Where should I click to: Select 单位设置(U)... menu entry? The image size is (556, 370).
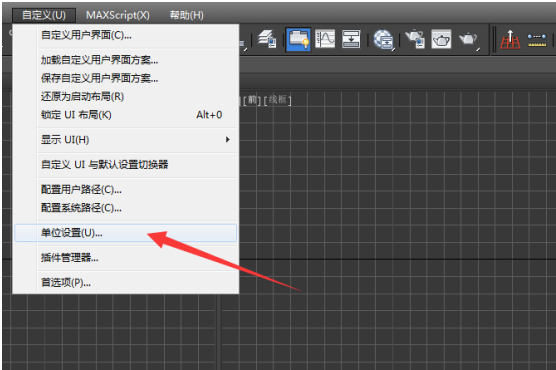[126, 233]
